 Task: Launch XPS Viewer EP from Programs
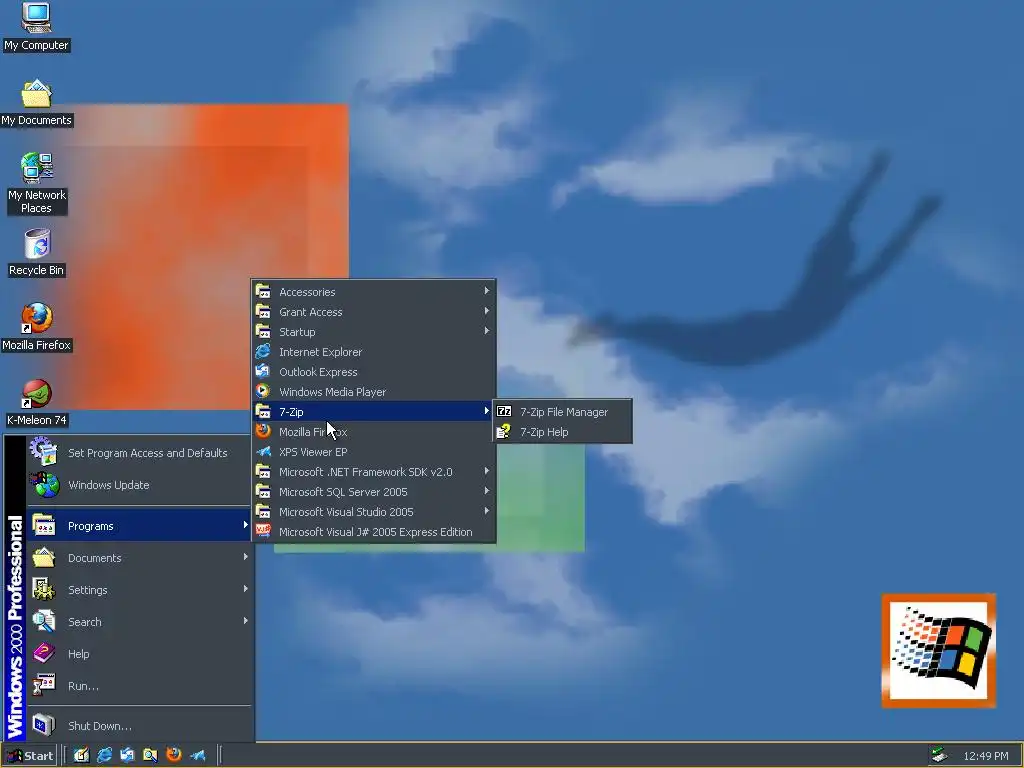[x=374, y=452]
